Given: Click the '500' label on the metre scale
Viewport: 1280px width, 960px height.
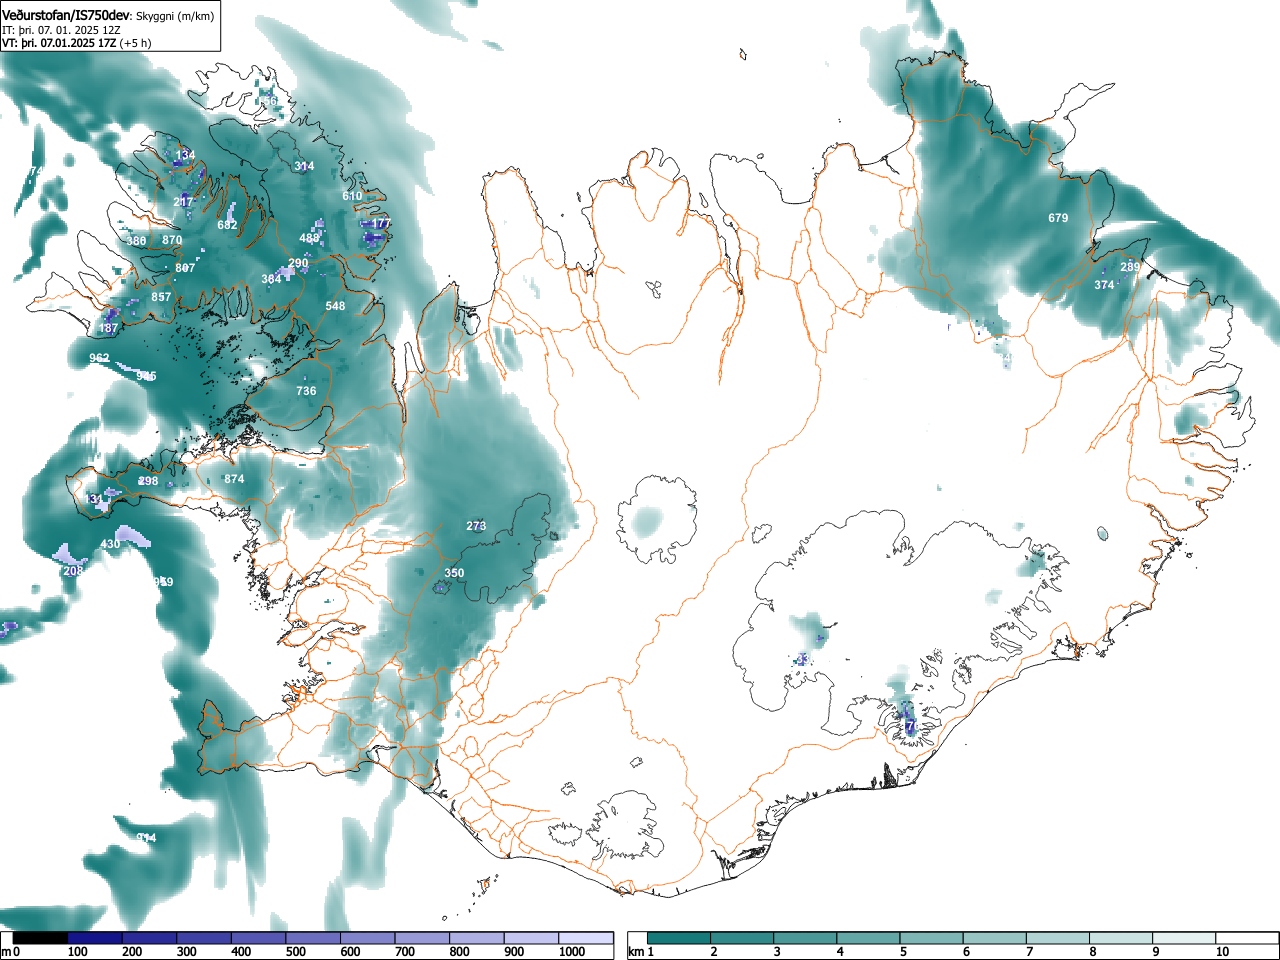Looking at the screenshot, I should [x=295, y=952].
